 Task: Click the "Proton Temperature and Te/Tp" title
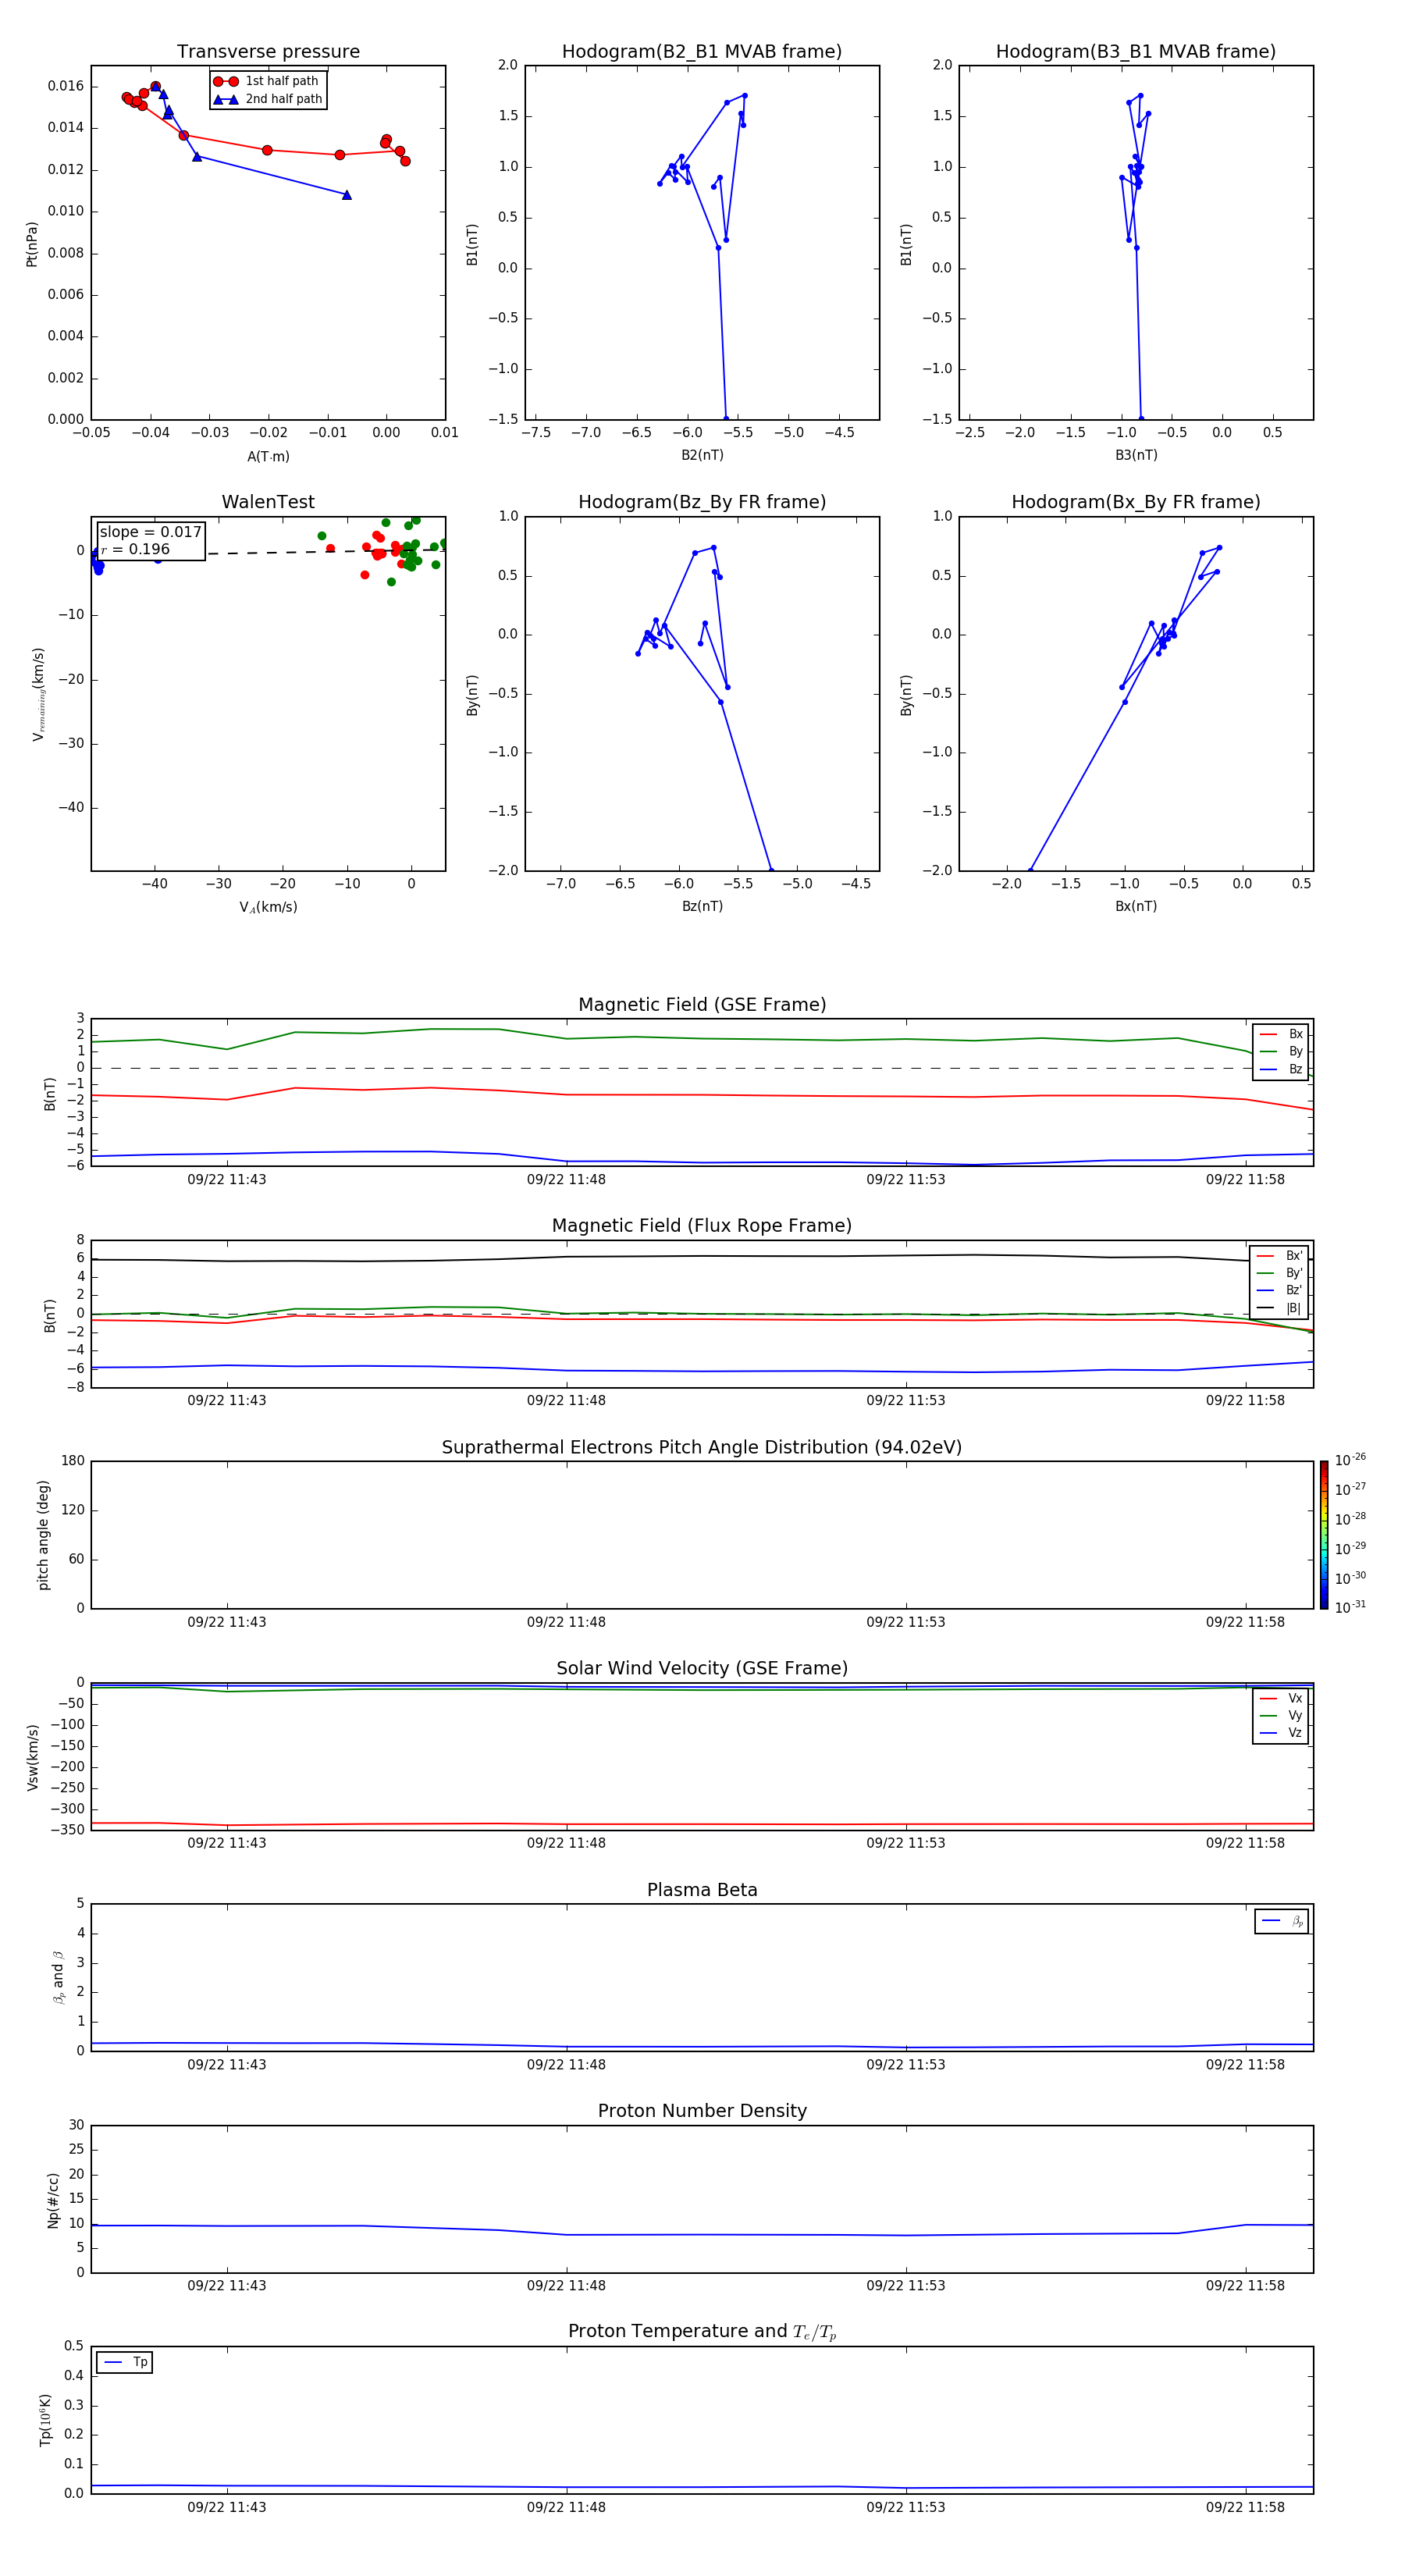pos(702,2332)
